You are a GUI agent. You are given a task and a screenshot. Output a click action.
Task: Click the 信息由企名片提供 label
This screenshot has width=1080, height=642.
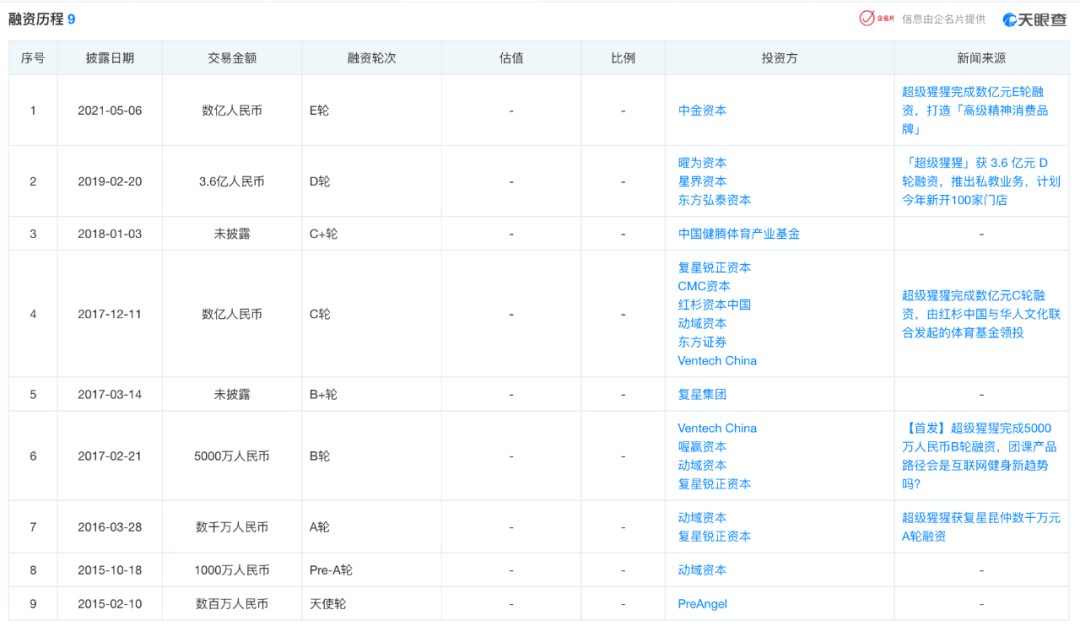(x=944, y=19)
